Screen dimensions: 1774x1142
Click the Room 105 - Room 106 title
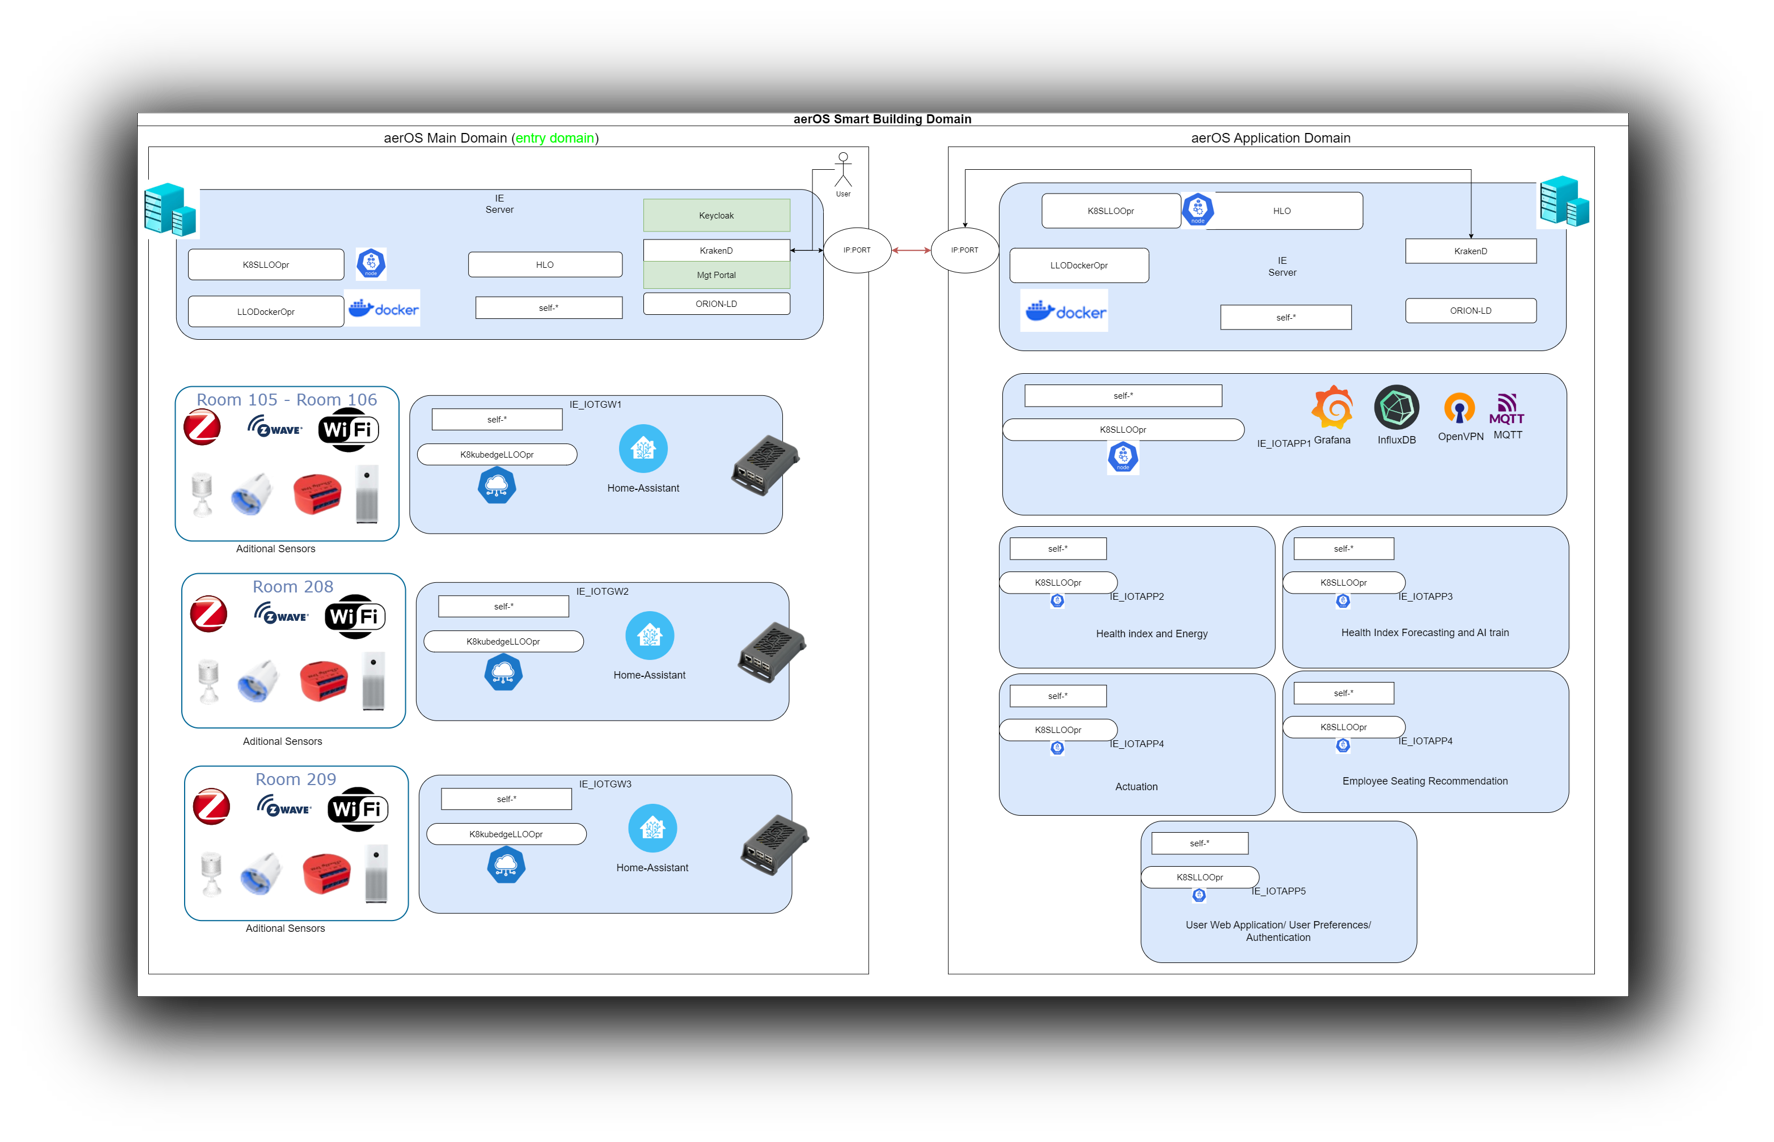pos(287,400)
